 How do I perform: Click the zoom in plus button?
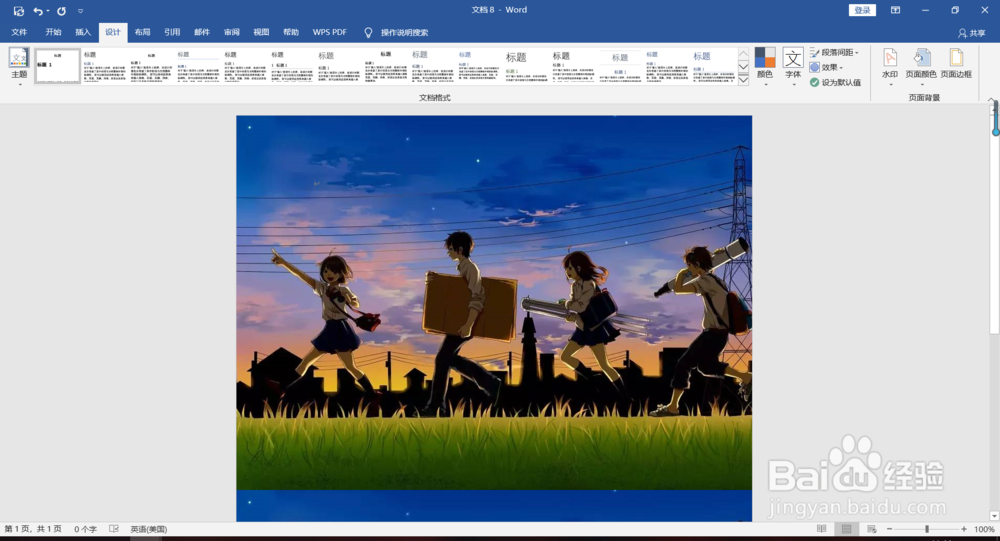pyautogui.click(x=964, y=529)
